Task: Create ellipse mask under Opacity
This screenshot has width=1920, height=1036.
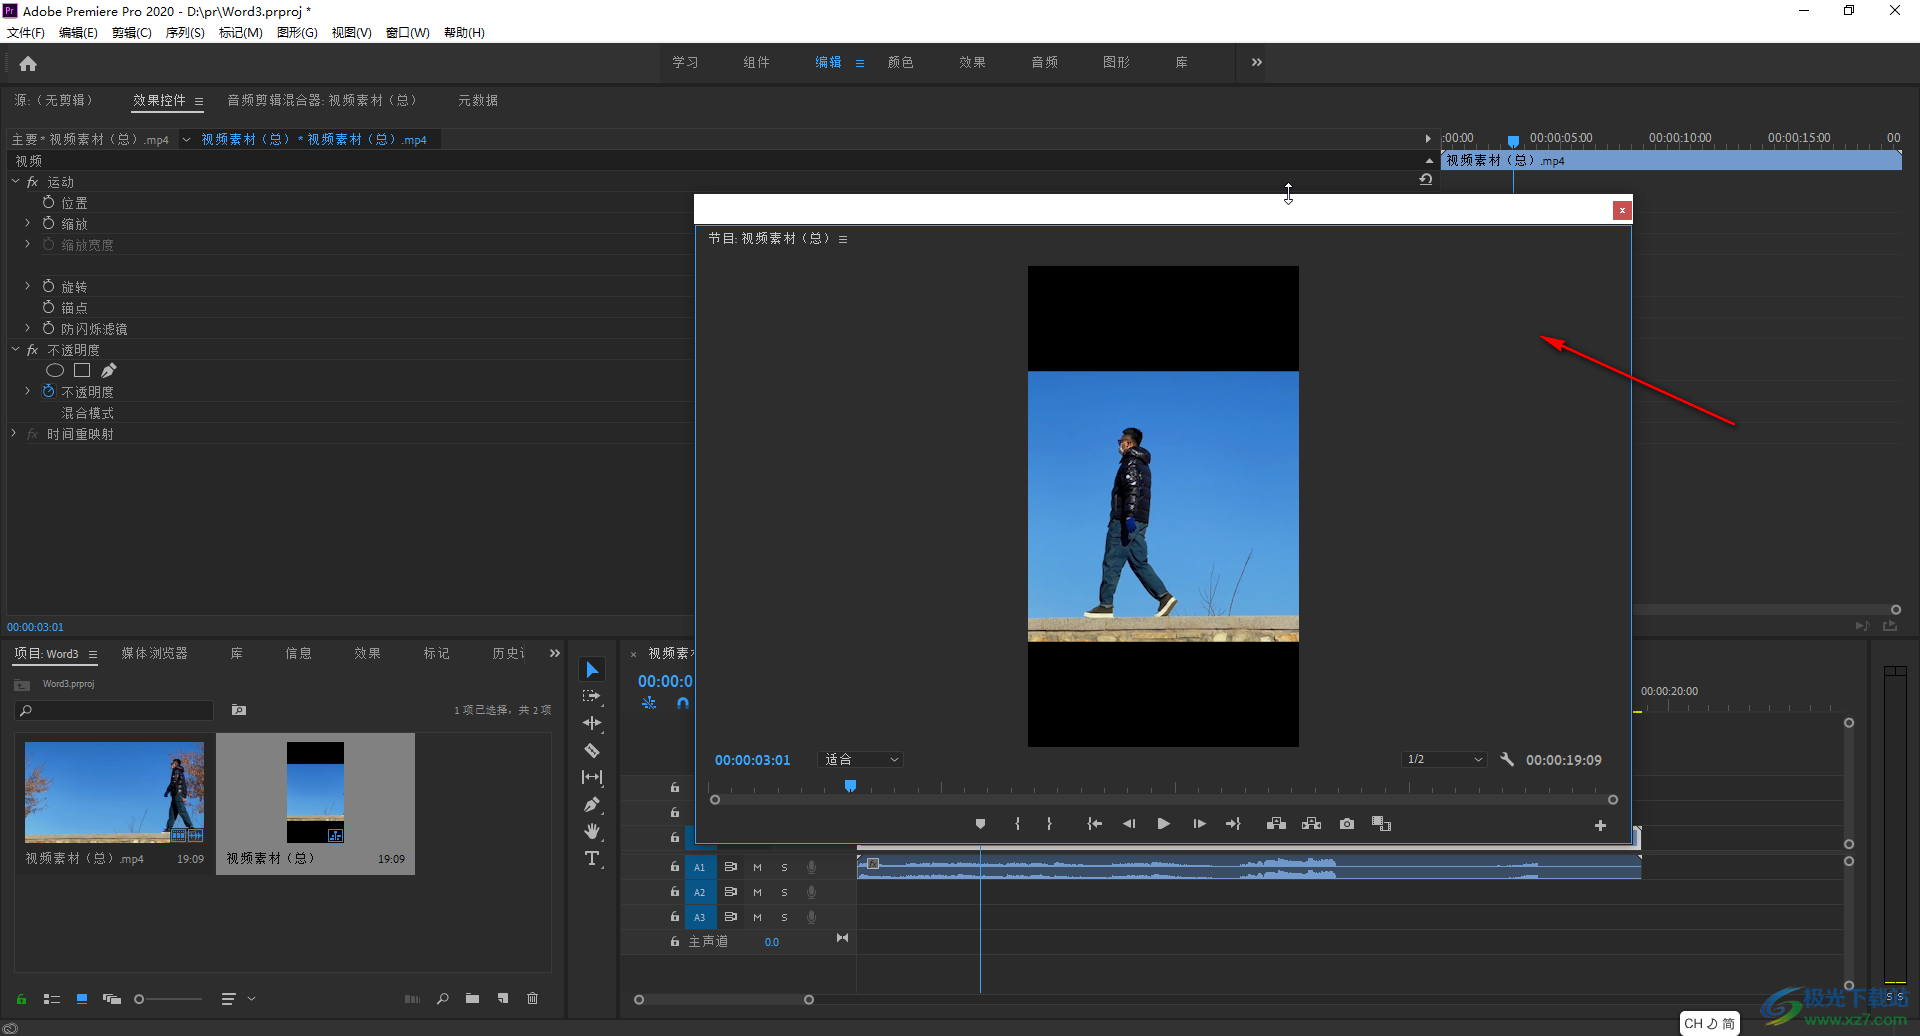Action: (55, 370)
